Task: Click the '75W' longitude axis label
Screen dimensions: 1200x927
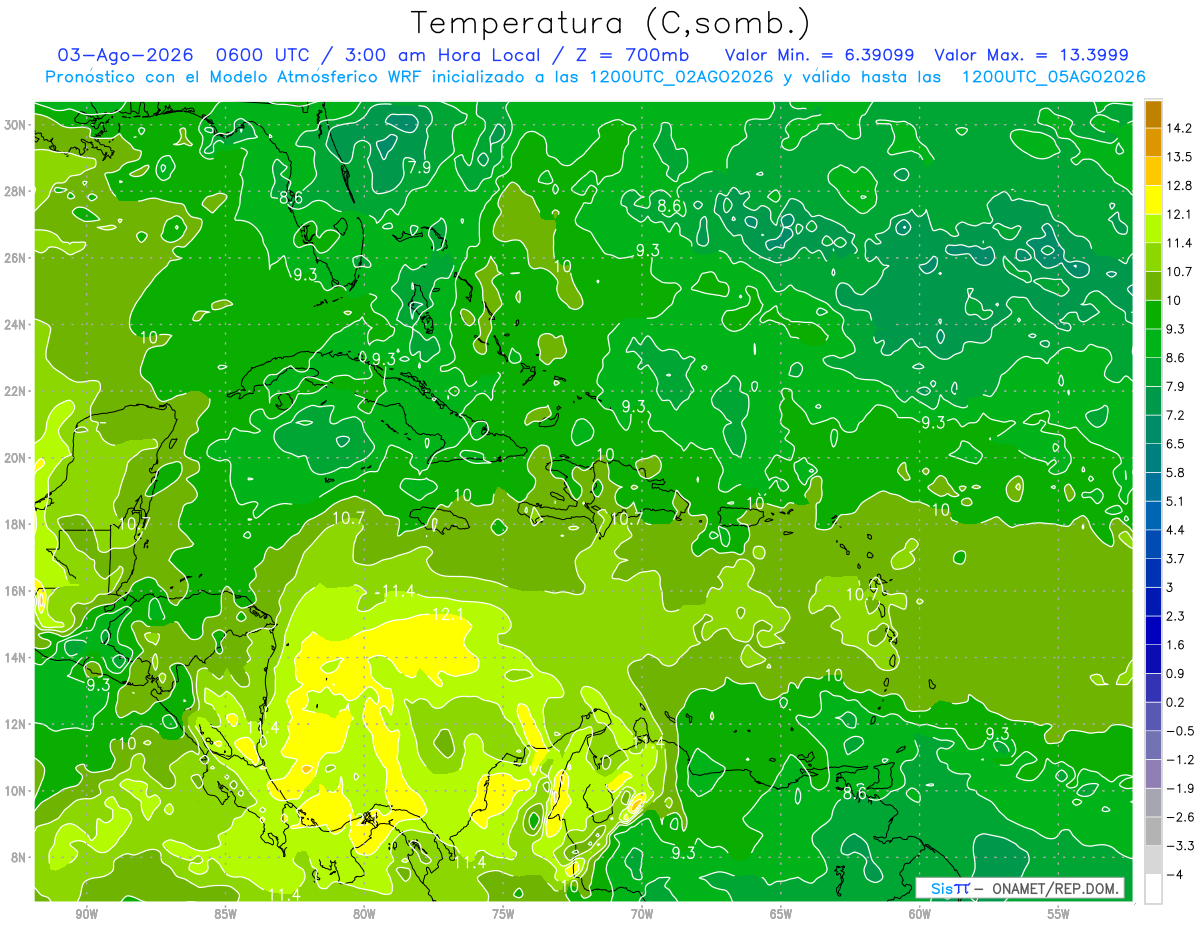Action: click(503, 914)
